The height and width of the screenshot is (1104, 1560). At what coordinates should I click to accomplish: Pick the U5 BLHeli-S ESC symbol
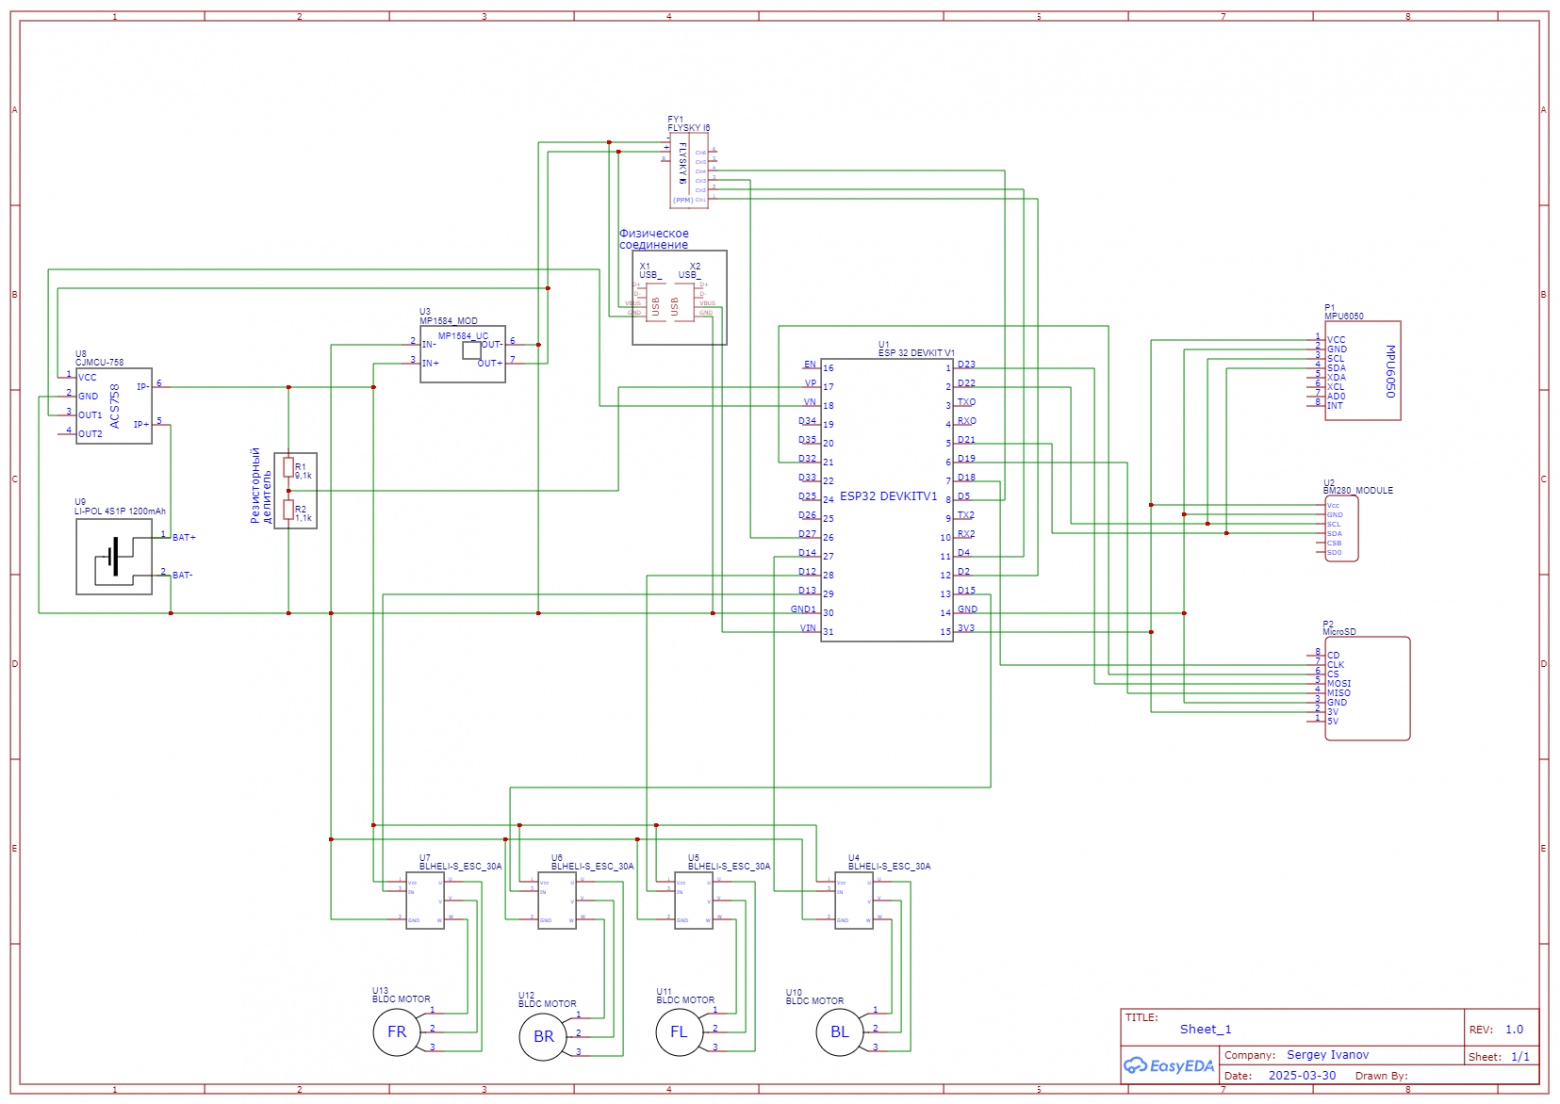click(x=694, y=900)
